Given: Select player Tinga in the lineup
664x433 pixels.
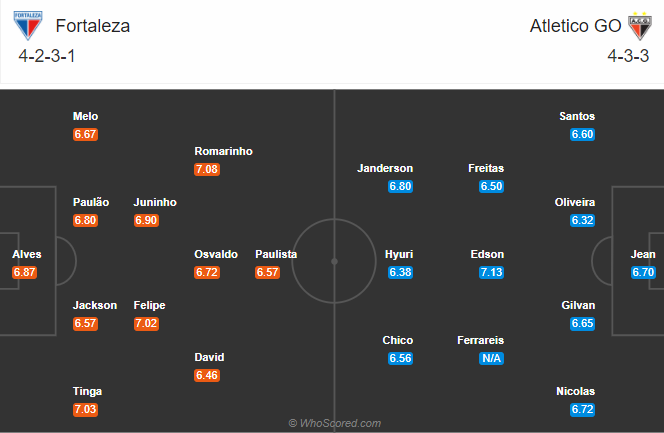Looking at the screenshot, I should click(88, 391).
